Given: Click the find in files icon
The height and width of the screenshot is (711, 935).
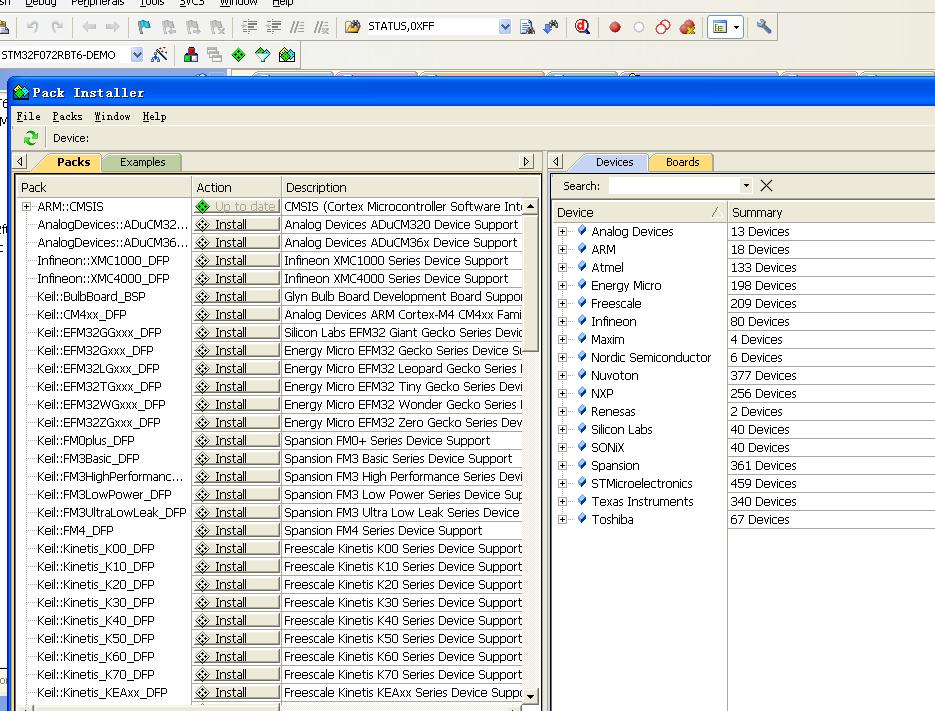Looking at the screenshot, I should pyautogui.click(x=527, y=27).
